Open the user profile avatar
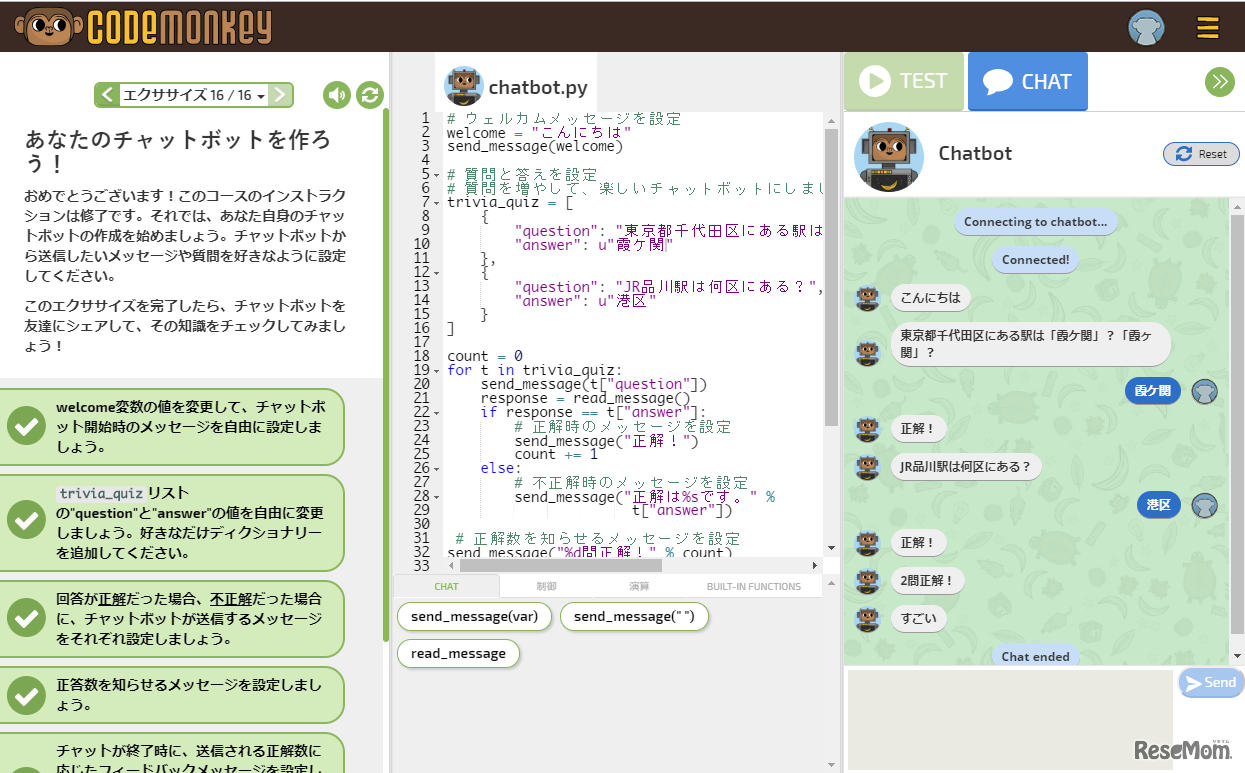1245x773 pixels. tap(1146, 27)
